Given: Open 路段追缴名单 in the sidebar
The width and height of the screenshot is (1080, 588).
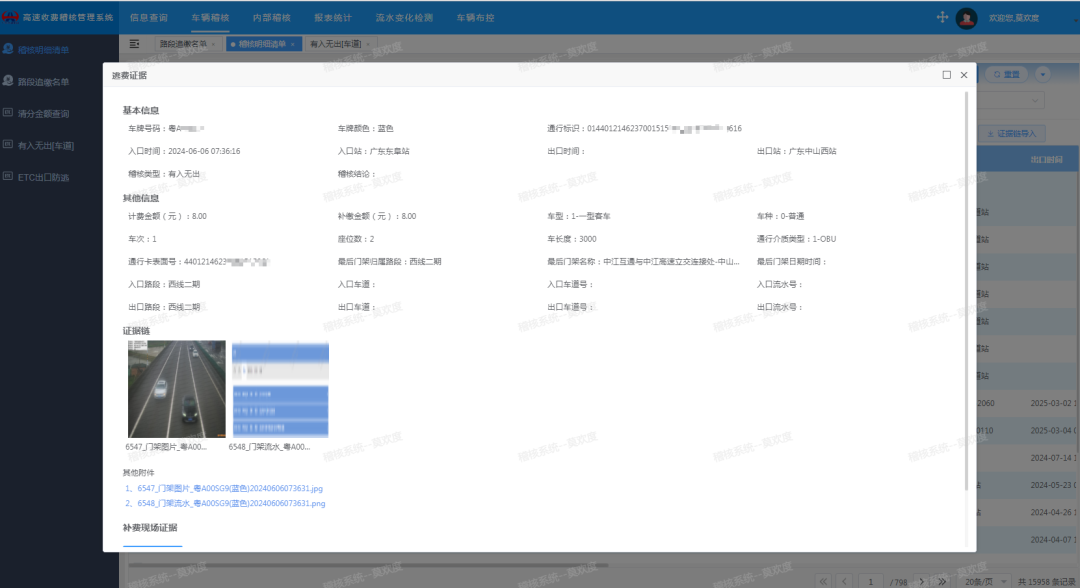Looking at the screenshot, I should point(43,82).
